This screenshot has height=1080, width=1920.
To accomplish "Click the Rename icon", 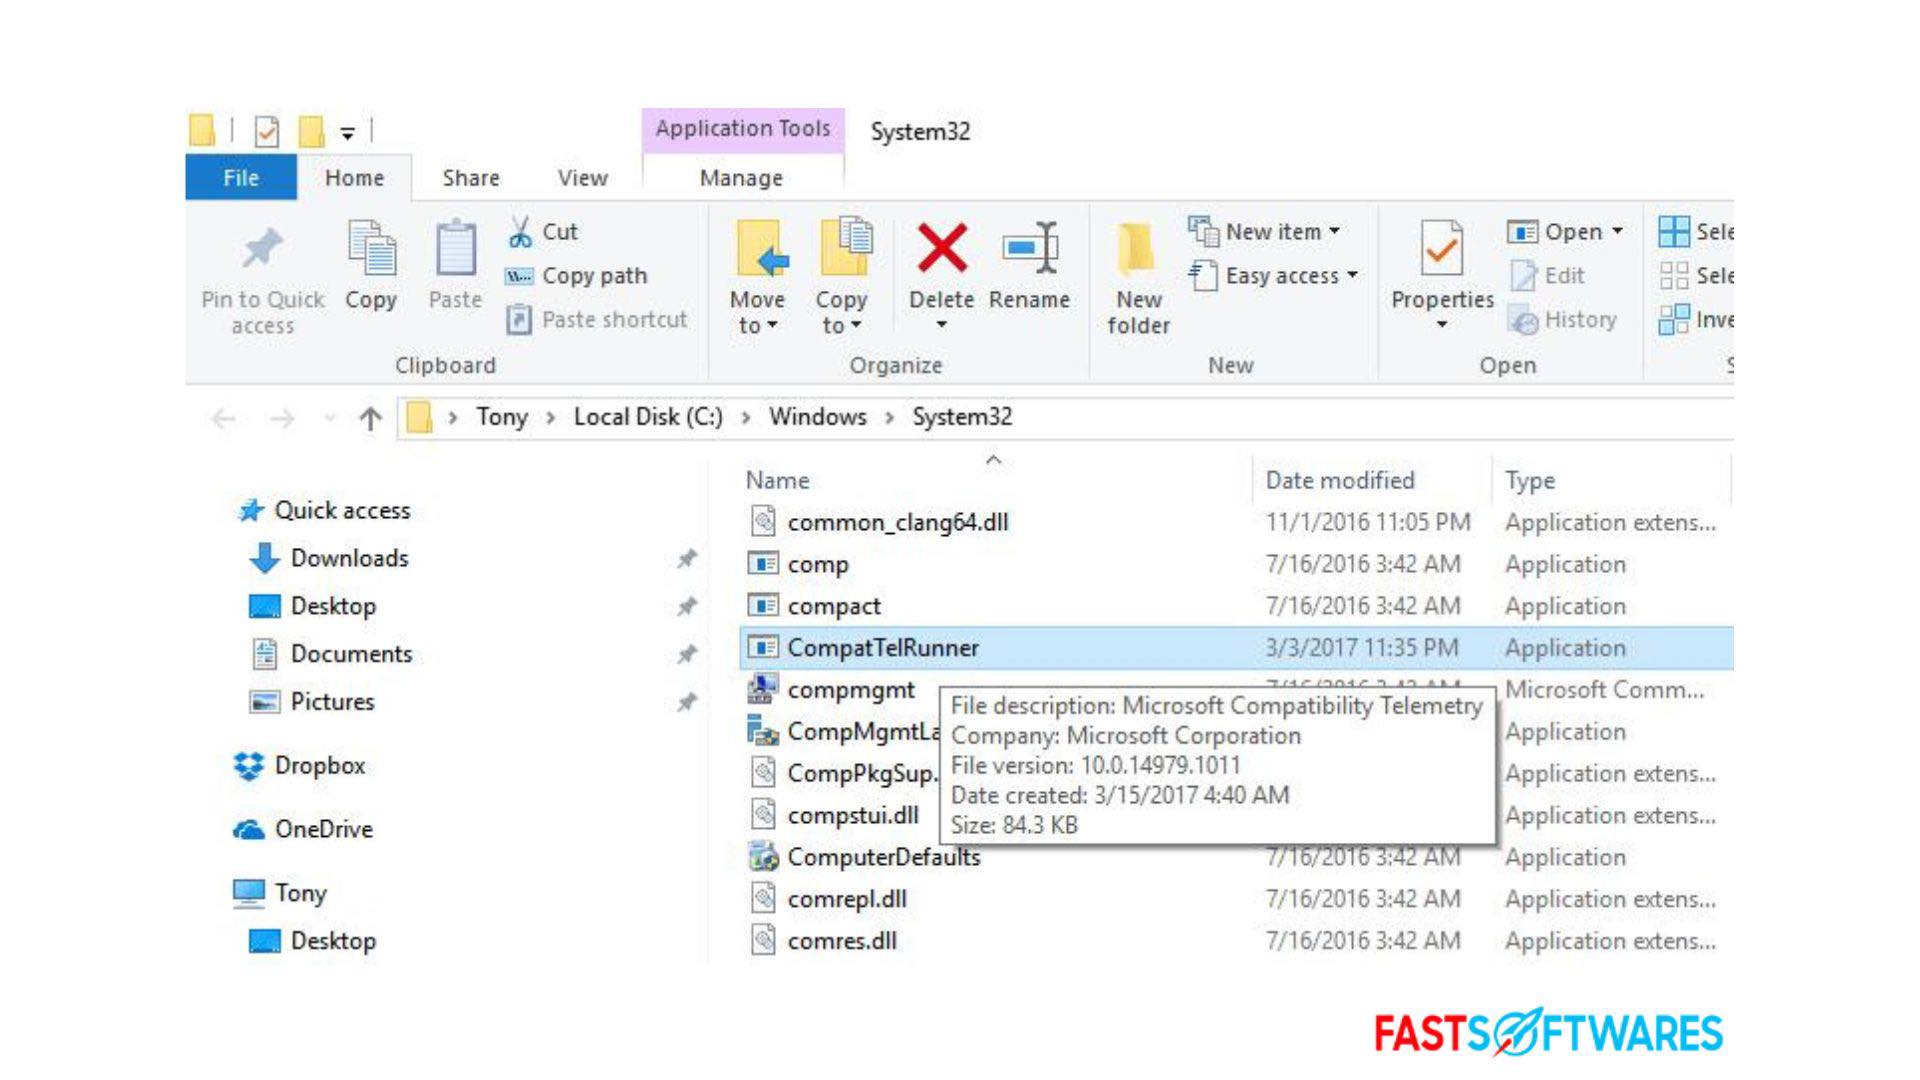I will [1029, 247].
